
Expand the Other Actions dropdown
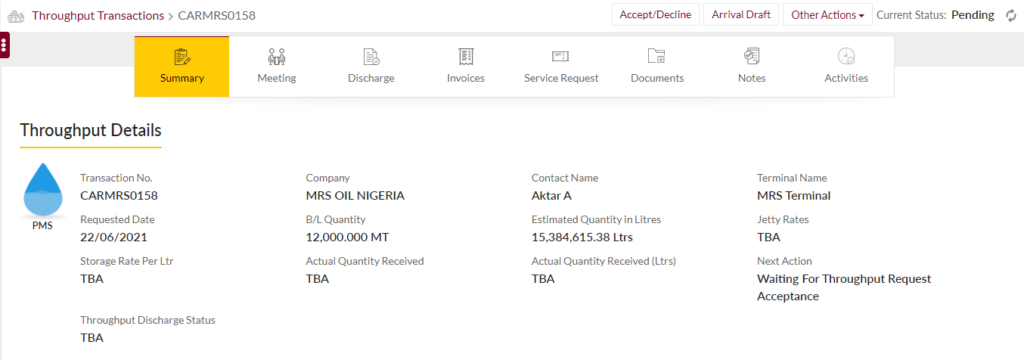[x=827, y=14]
